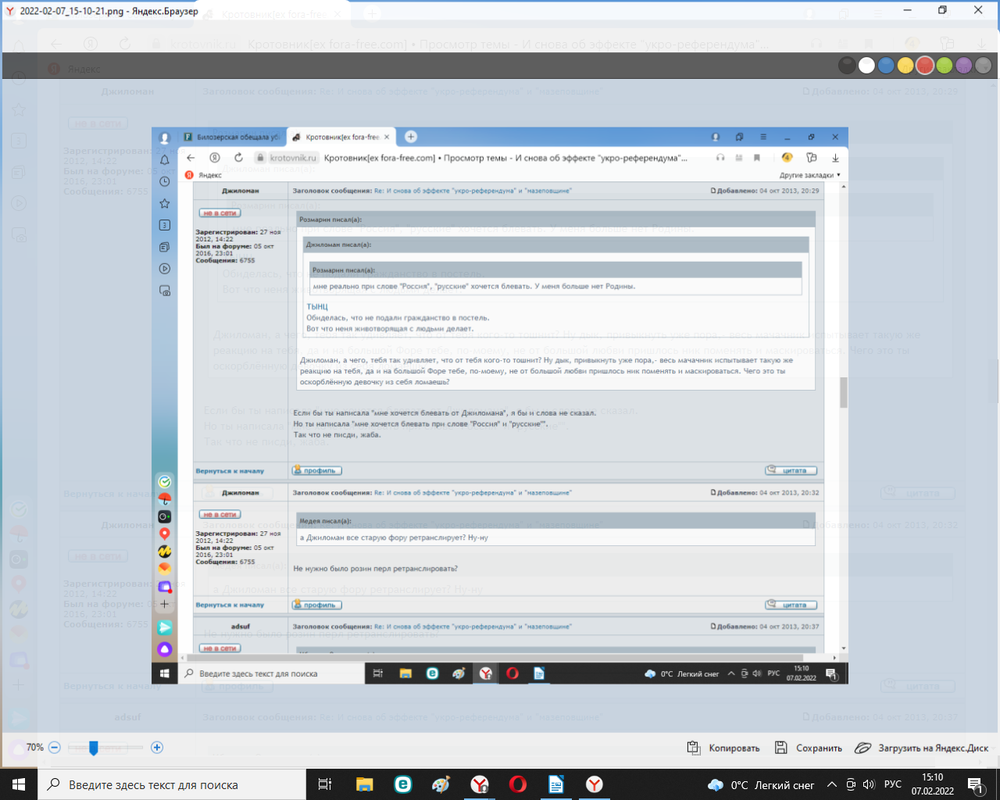In the embedded screenshot, click профиль under 20:32 post
The image size is (1000, 800).
317,604
